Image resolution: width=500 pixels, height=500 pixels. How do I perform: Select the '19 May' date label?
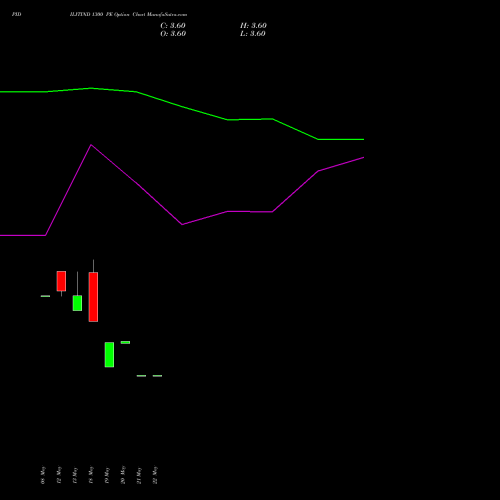(107, 475)
